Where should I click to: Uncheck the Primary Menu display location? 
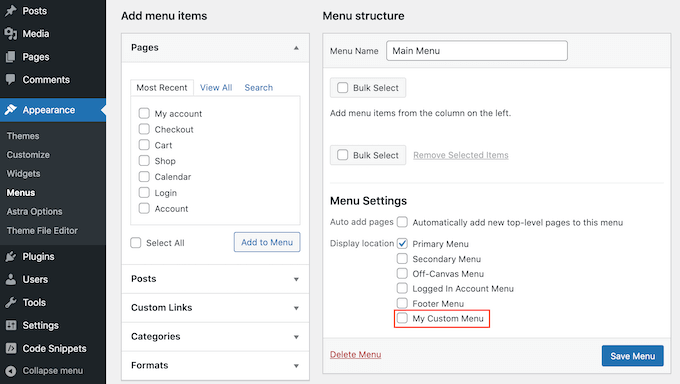402,243
